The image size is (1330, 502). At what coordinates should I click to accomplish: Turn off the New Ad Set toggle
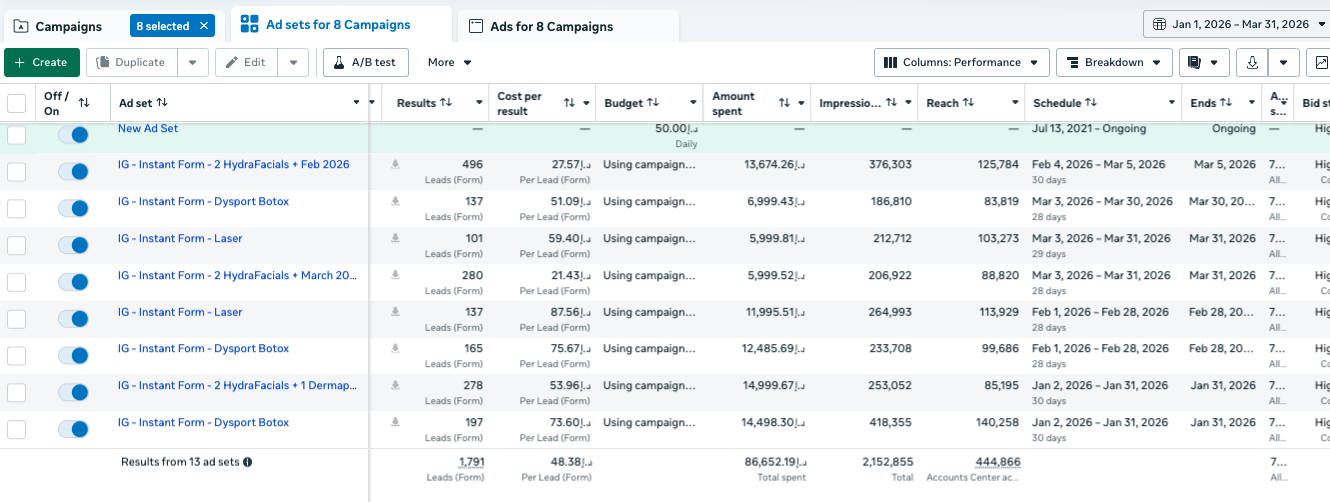tap(73, 135)
